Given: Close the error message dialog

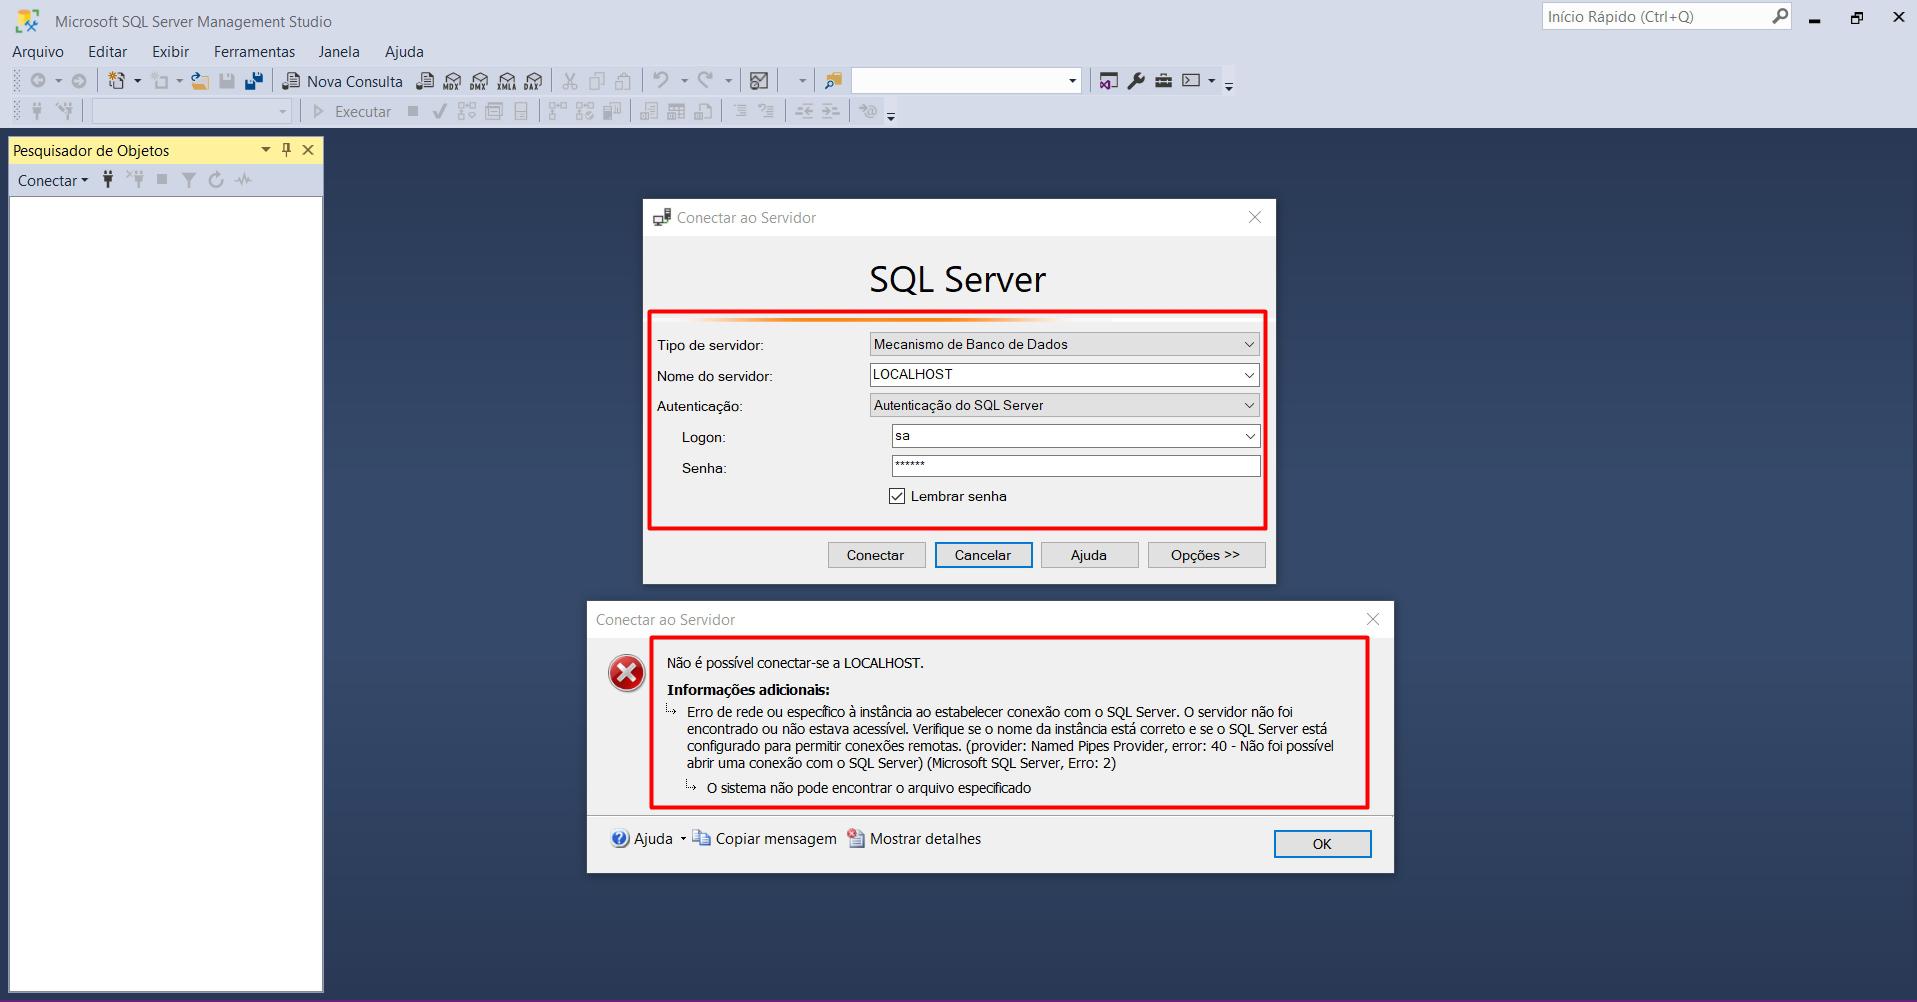Looking at the screenshot, I should tap(1373, 620).
